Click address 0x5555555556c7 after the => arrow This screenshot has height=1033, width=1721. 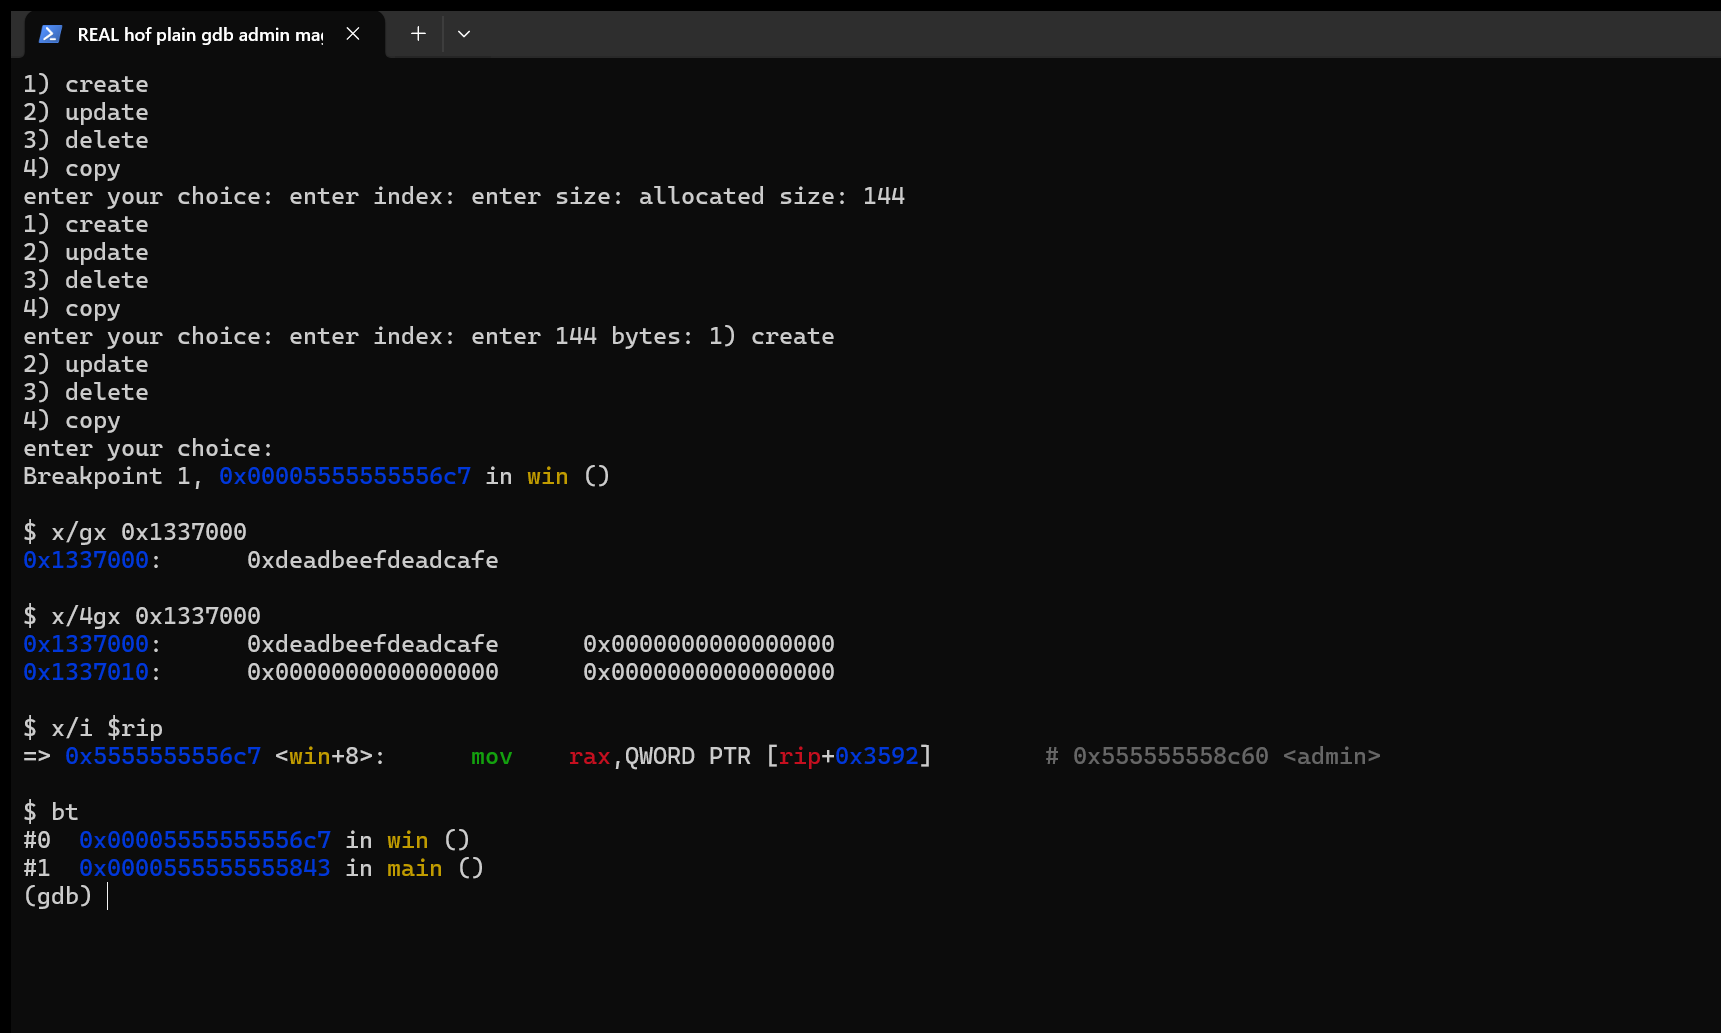coord(163,756)
